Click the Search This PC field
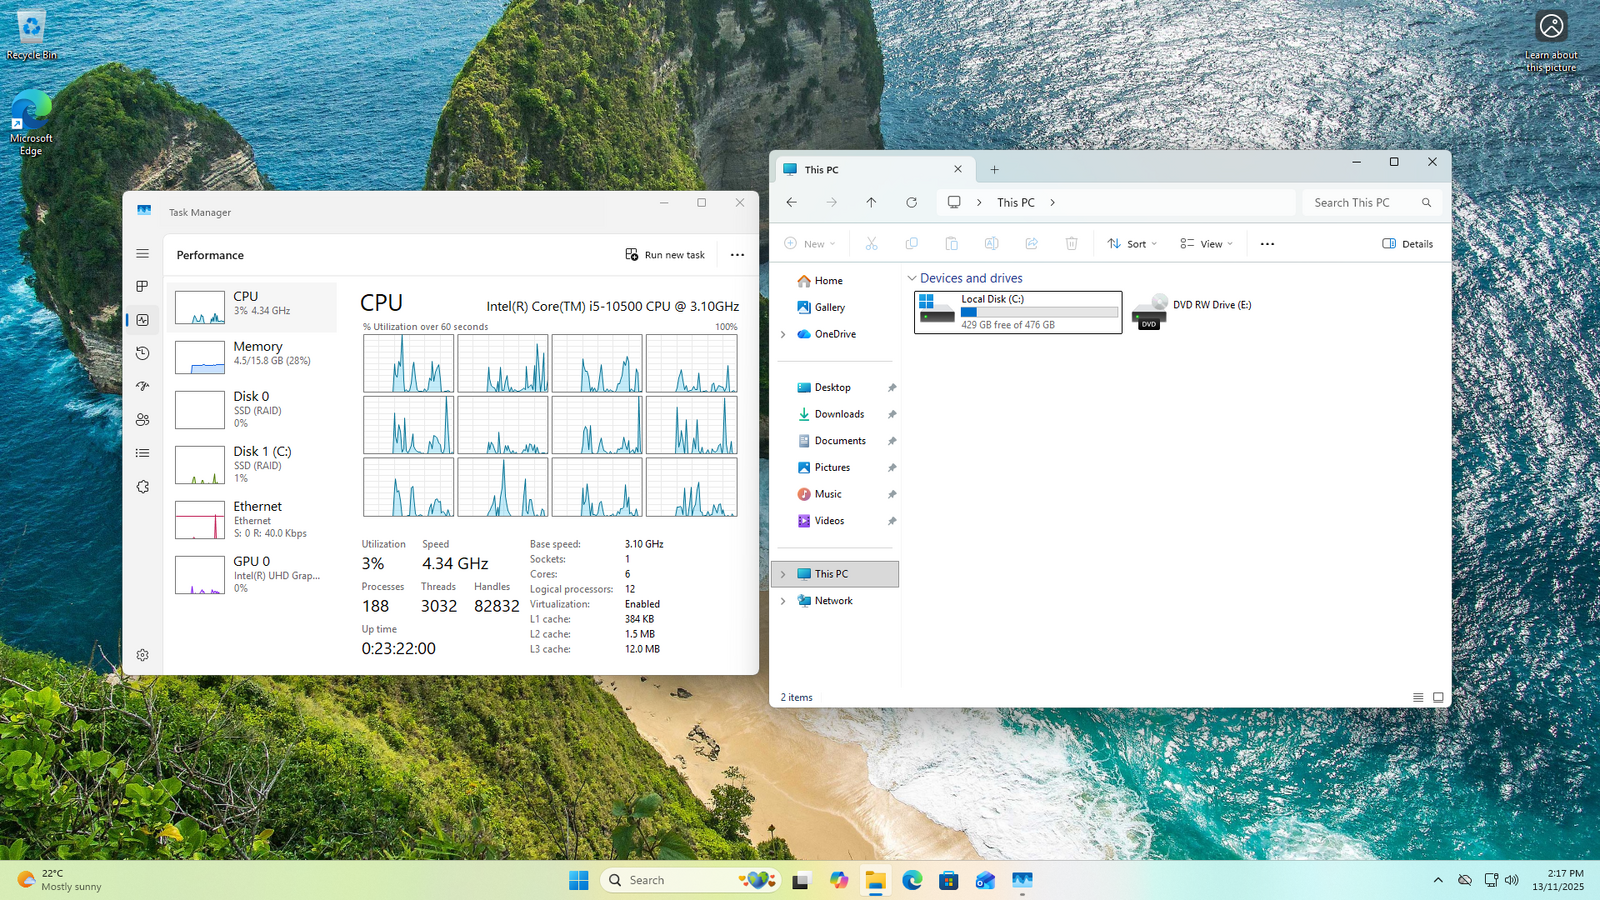This screenshot has width=1600, height=900. click(1360, 202)
